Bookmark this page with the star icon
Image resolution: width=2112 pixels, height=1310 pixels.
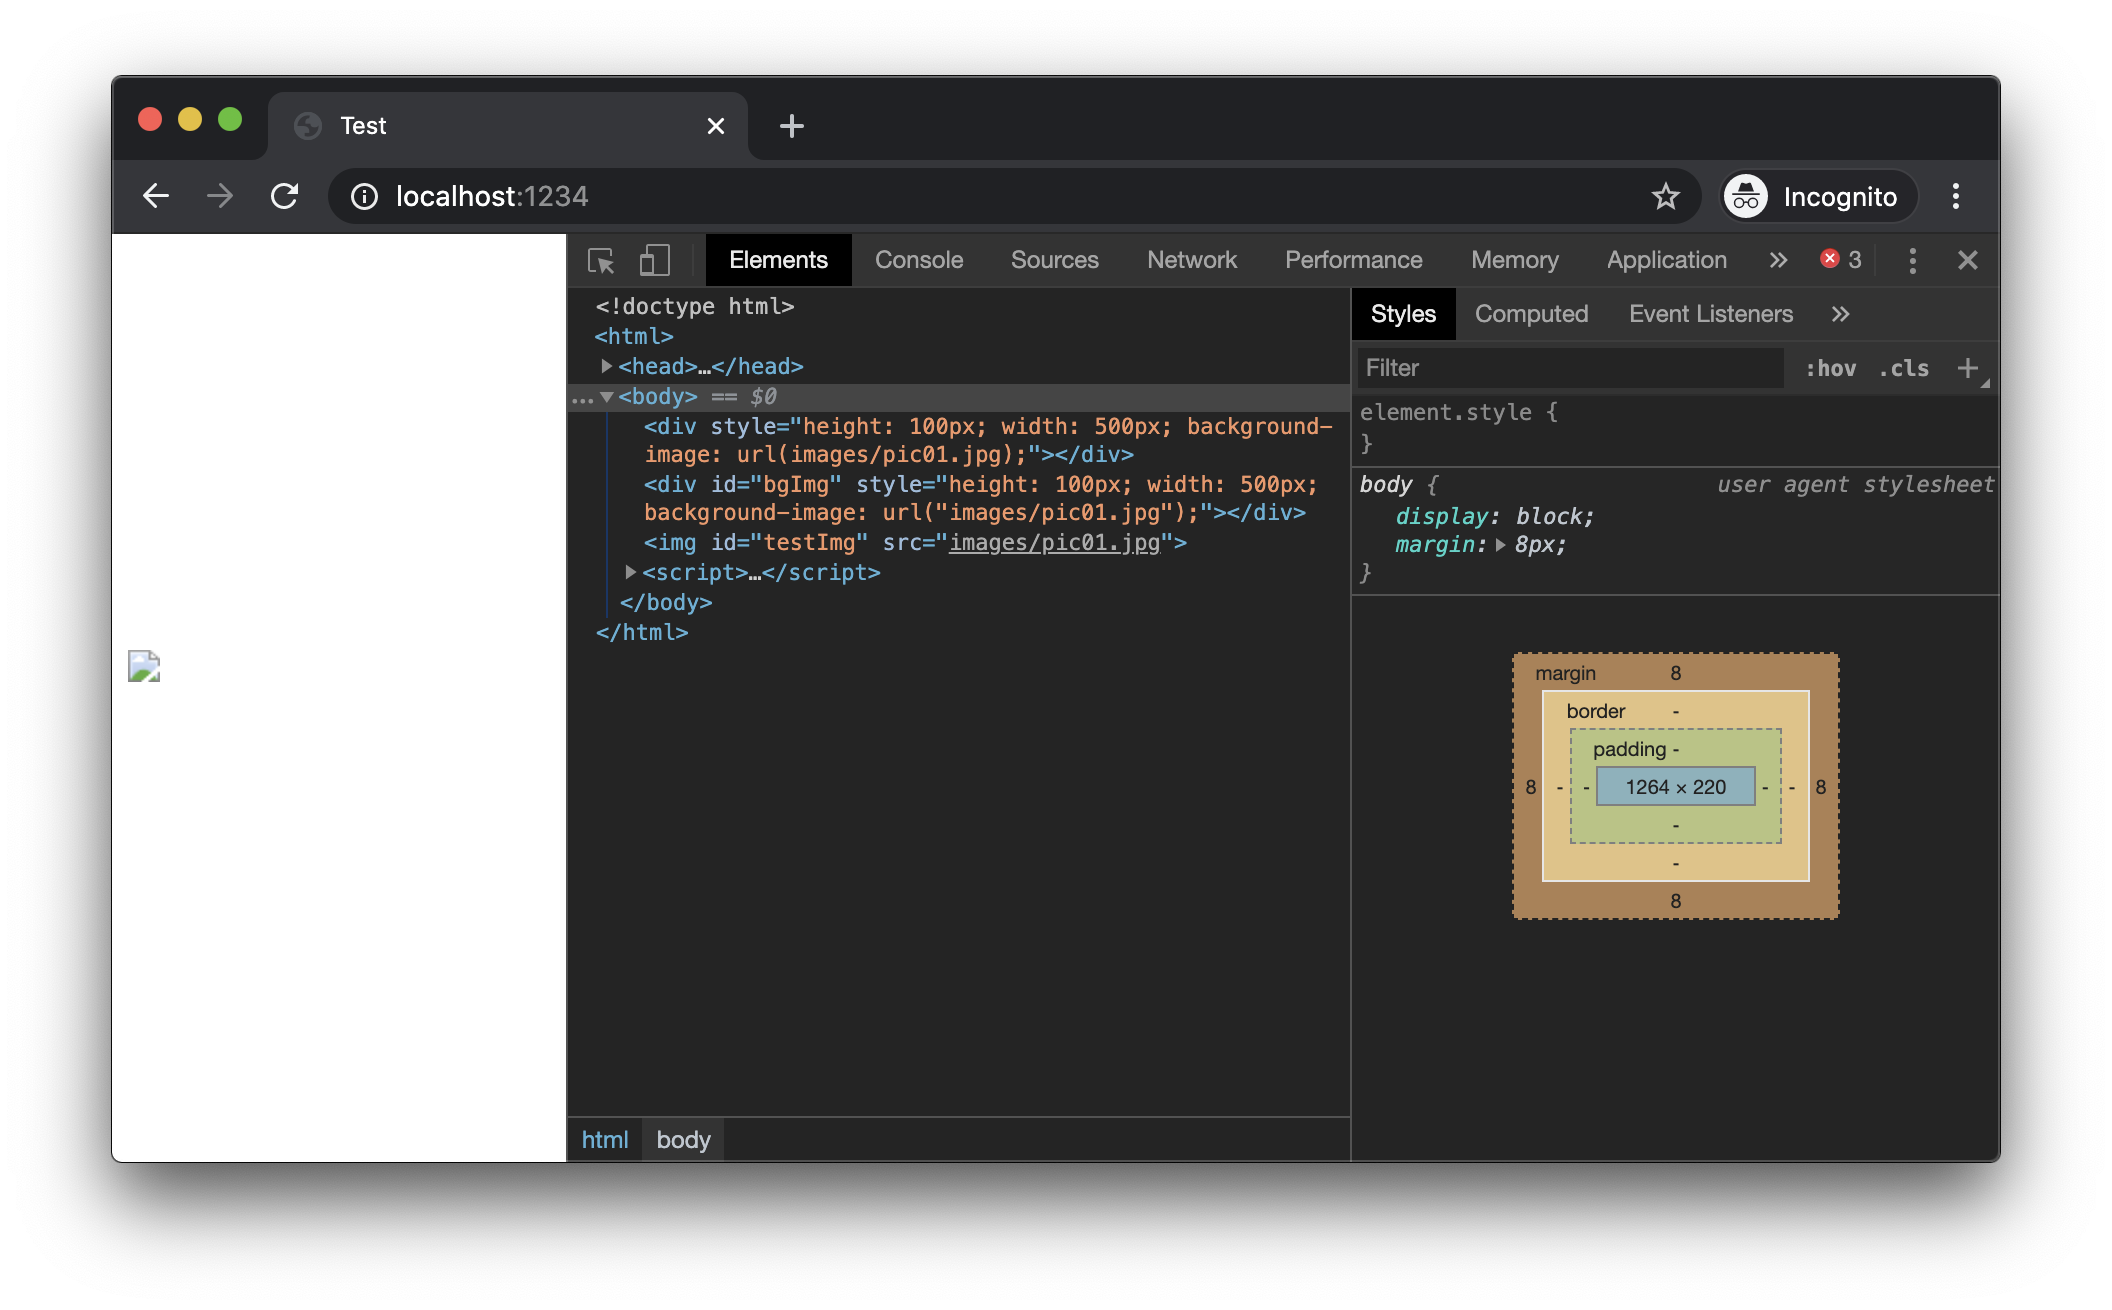1665,196
